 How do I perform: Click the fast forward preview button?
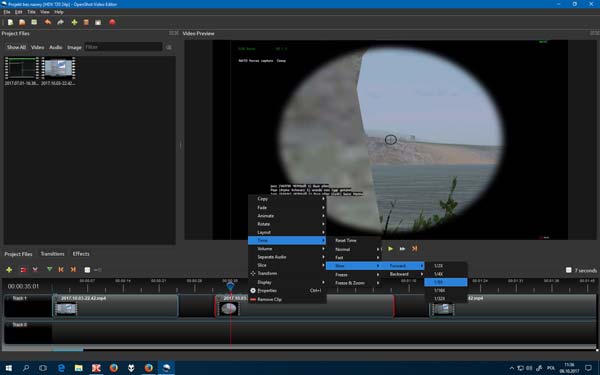pyautogui.click(x=402, y=249)
